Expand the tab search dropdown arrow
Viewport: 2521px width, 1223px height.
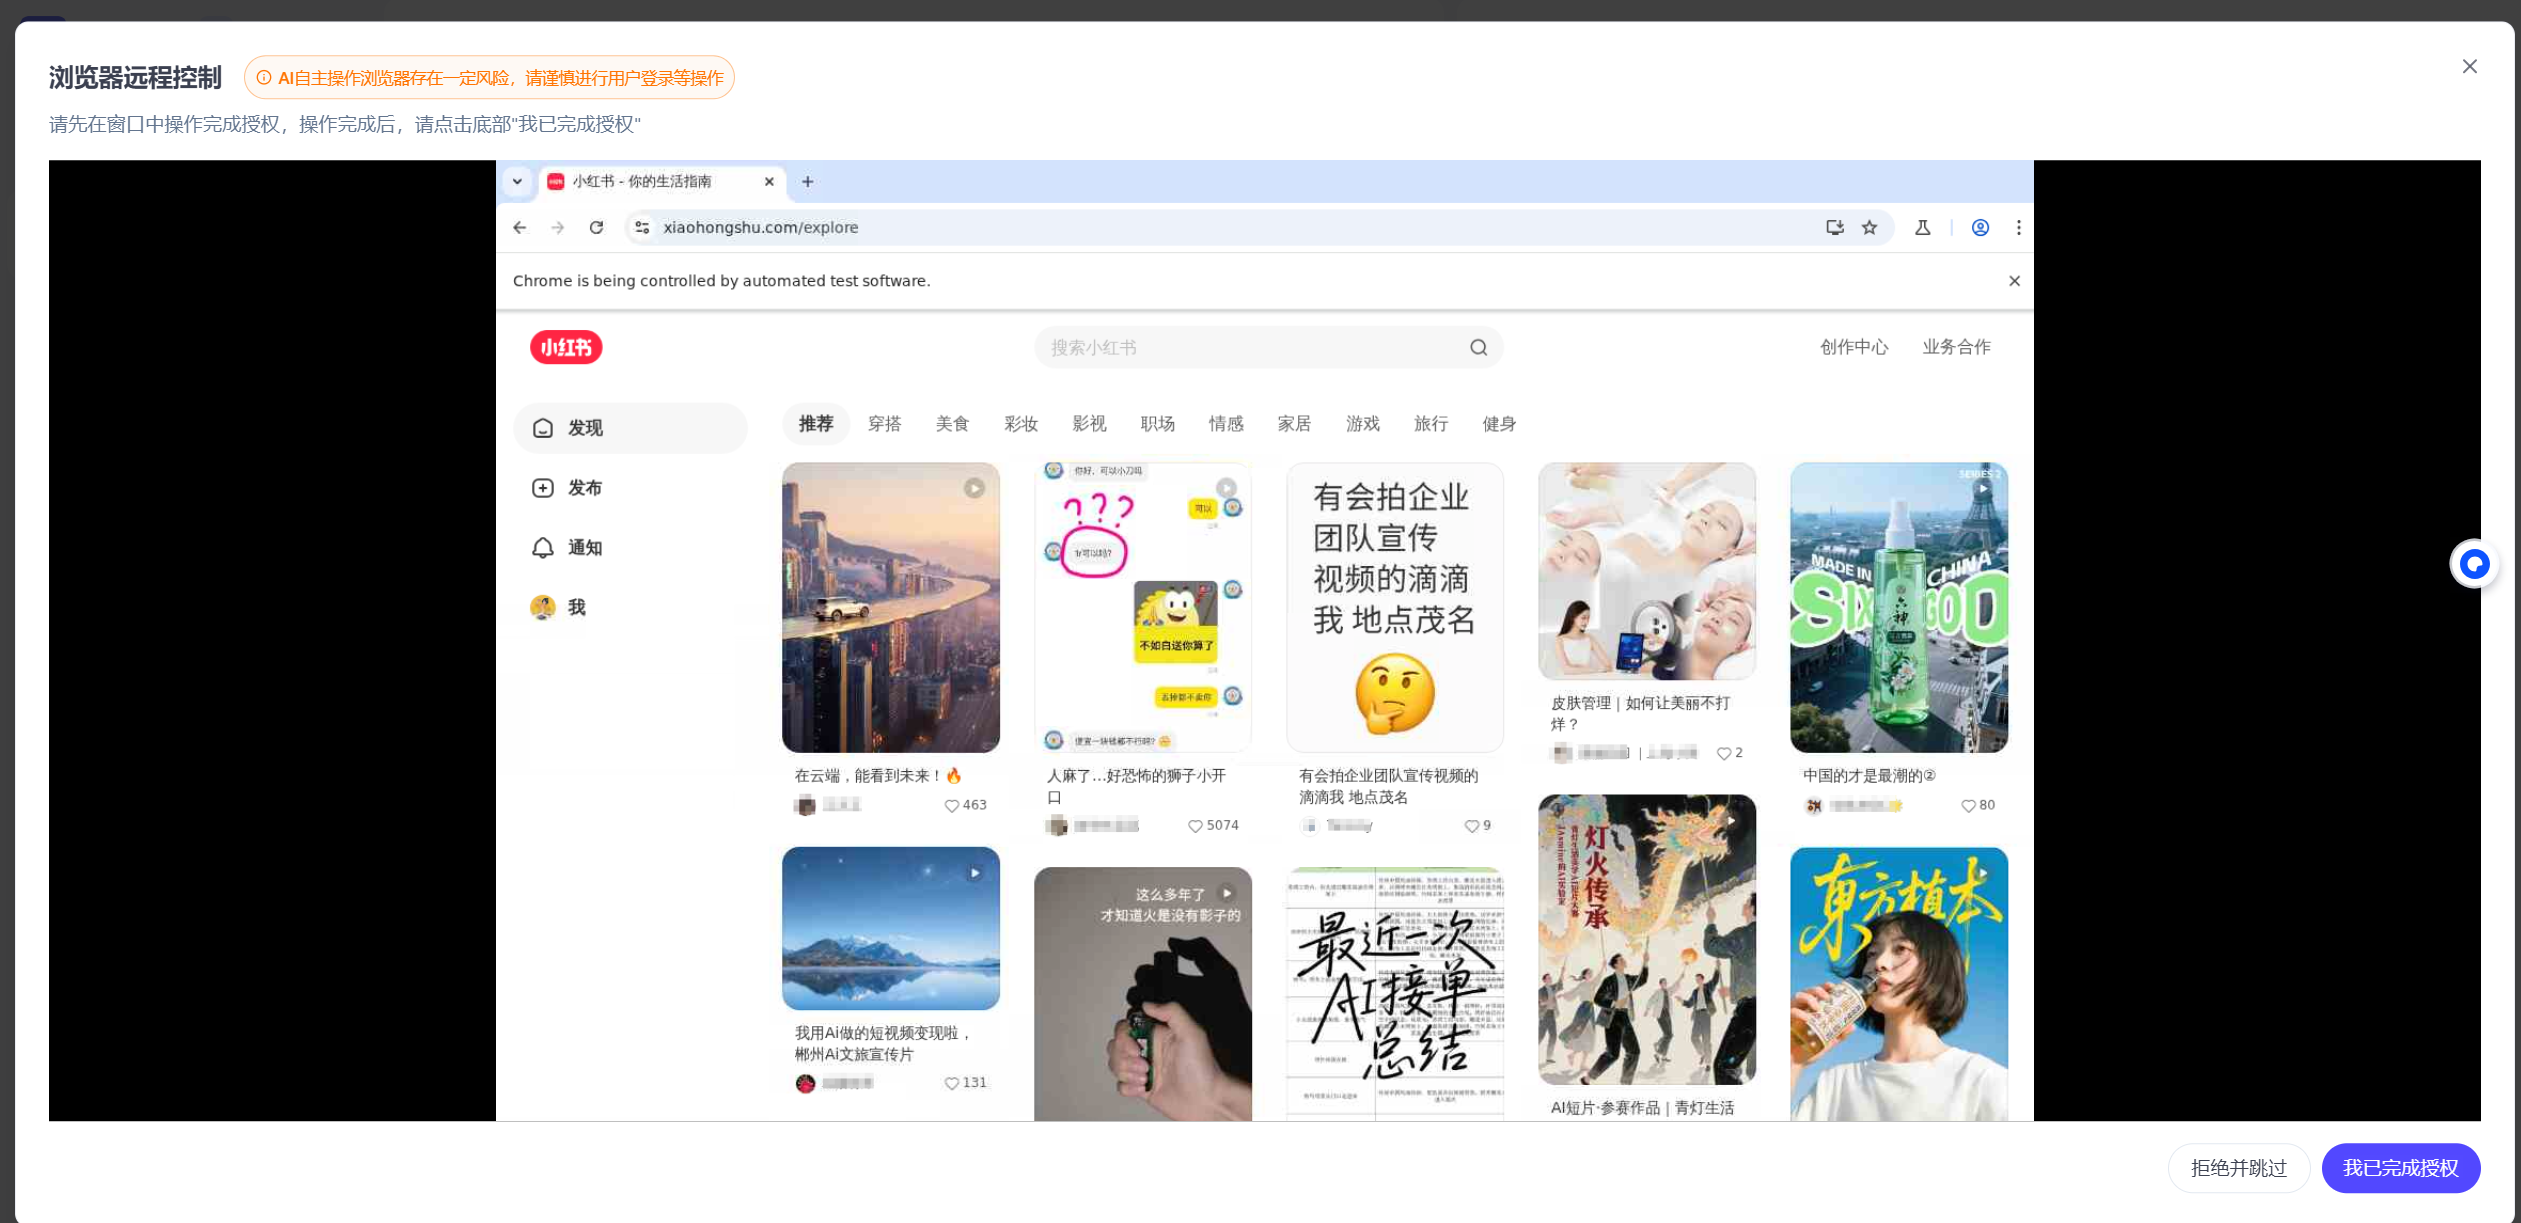[x=517, y=181]
